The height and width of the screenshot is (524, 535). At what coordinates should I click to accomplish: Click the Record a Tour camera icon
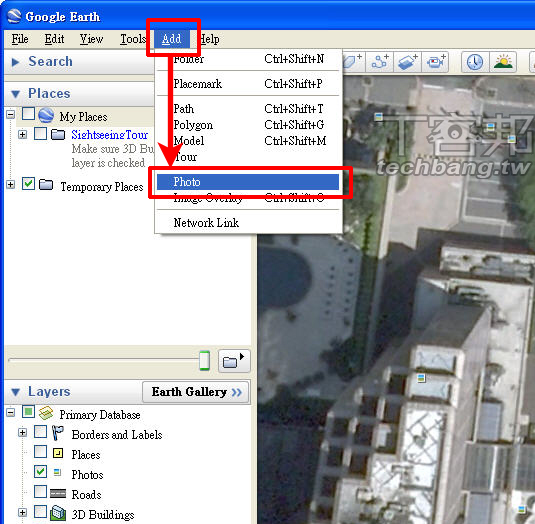(x=435, y=62)
